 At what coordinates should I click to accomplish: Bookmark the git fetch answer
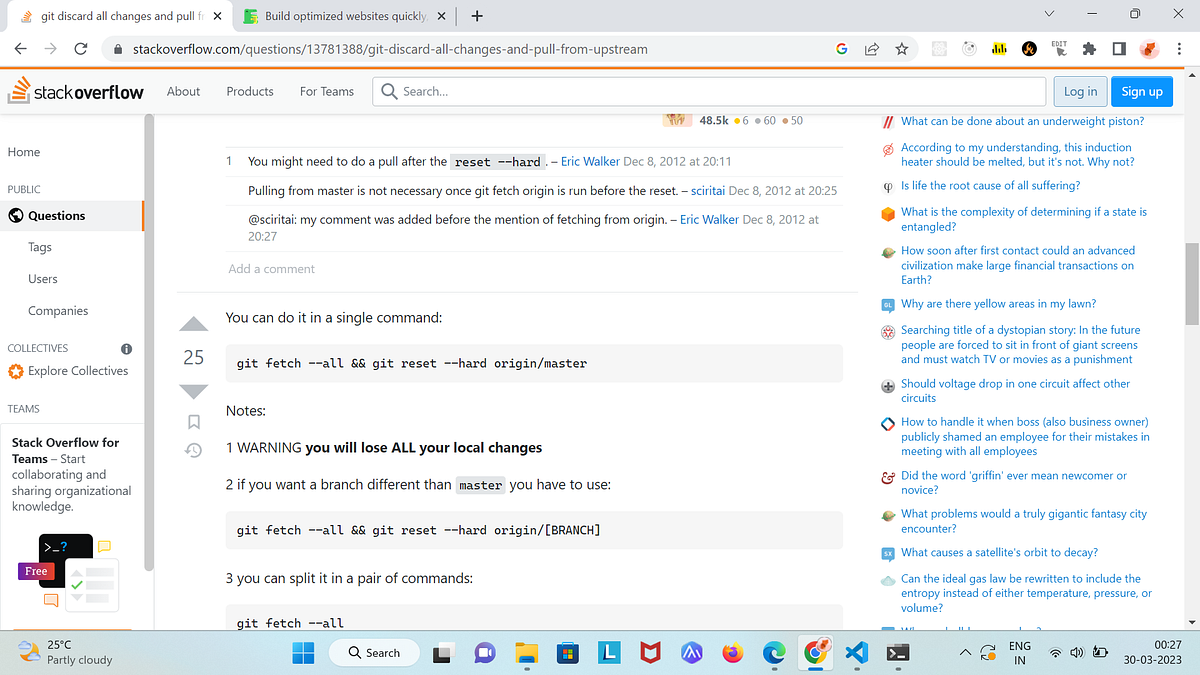194,422
